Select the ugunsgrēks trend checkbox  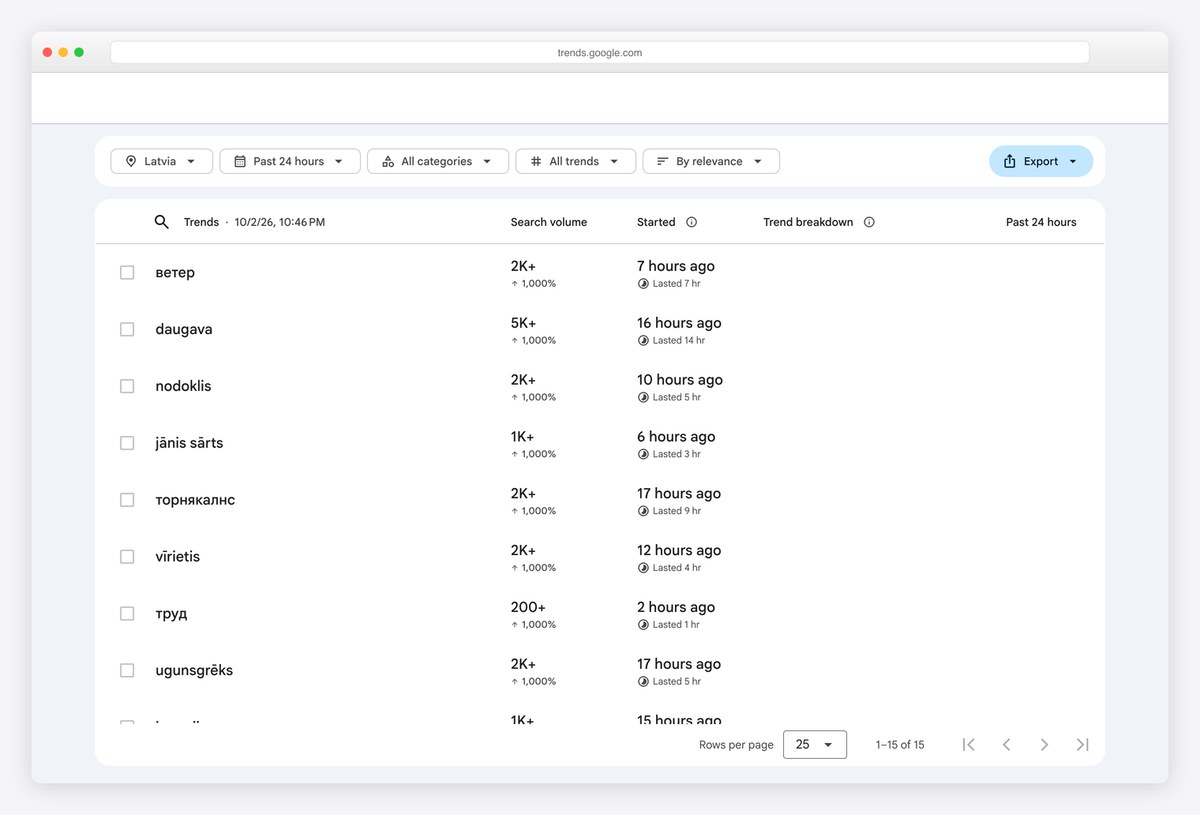click(127, 671)
